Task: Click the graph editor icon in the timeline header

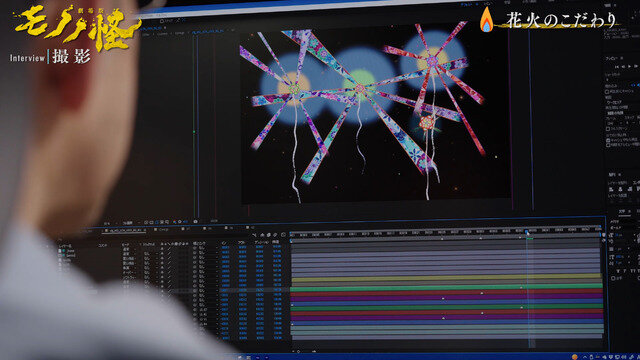Action: coord(283,235)
